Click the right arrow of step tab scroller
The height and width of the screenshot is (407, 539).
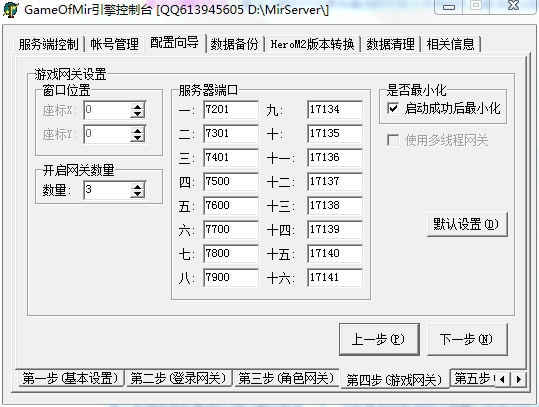click(519, 380)
